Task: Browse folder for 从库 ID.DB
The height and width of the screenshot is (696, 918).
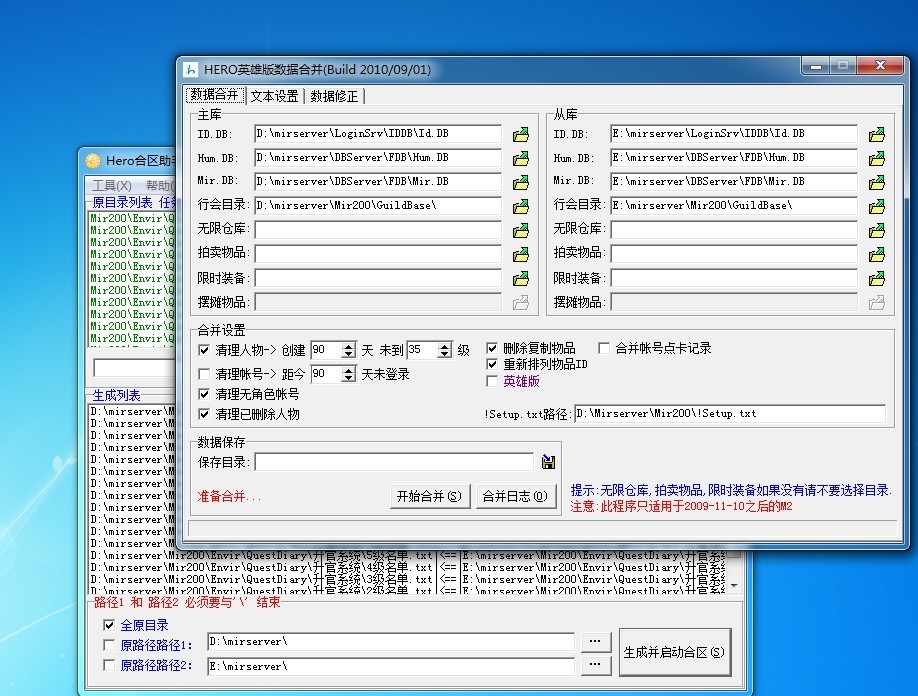Action: coord(877,133)
